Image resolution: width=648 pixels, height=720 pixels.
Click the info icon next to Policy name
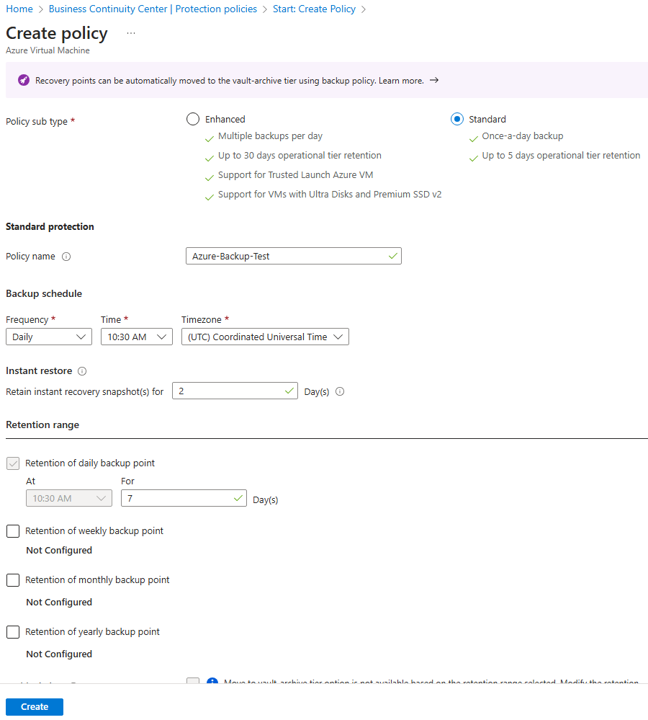pyautogui.click(x=67, y=257)
